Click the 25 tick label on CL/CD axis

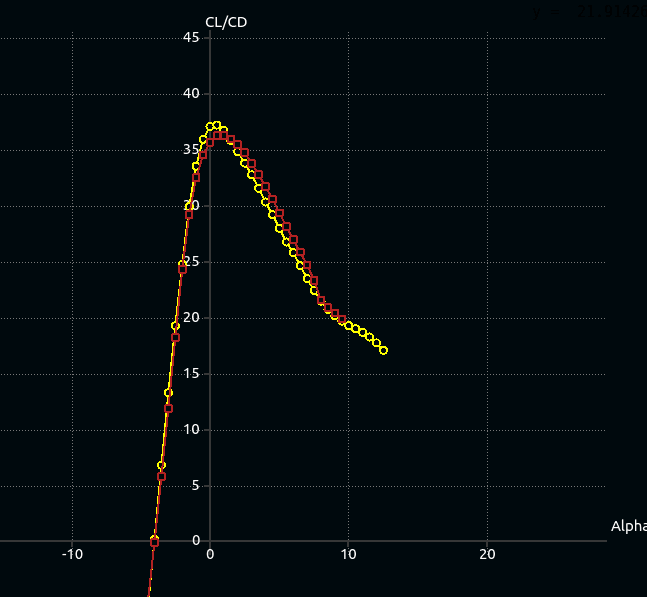[x=191, y=262]
